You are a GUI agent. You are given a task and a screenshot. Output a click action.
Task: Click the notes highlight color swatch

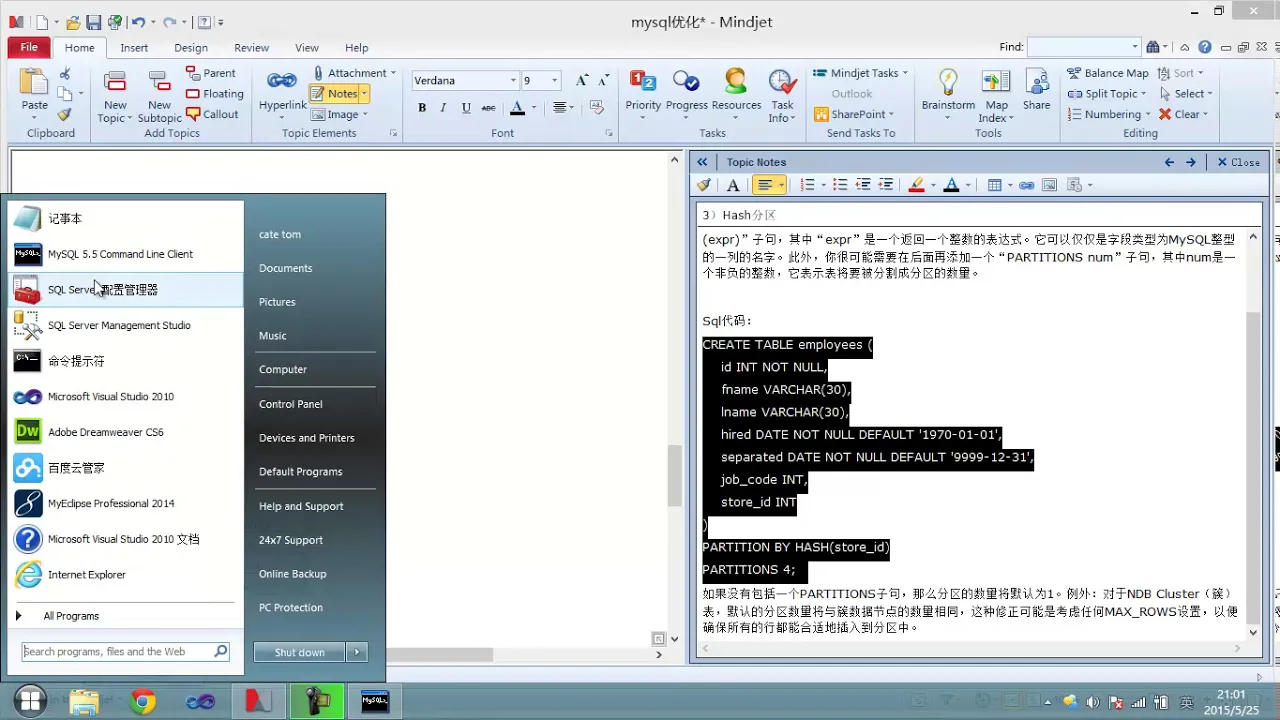click(916, 185)
